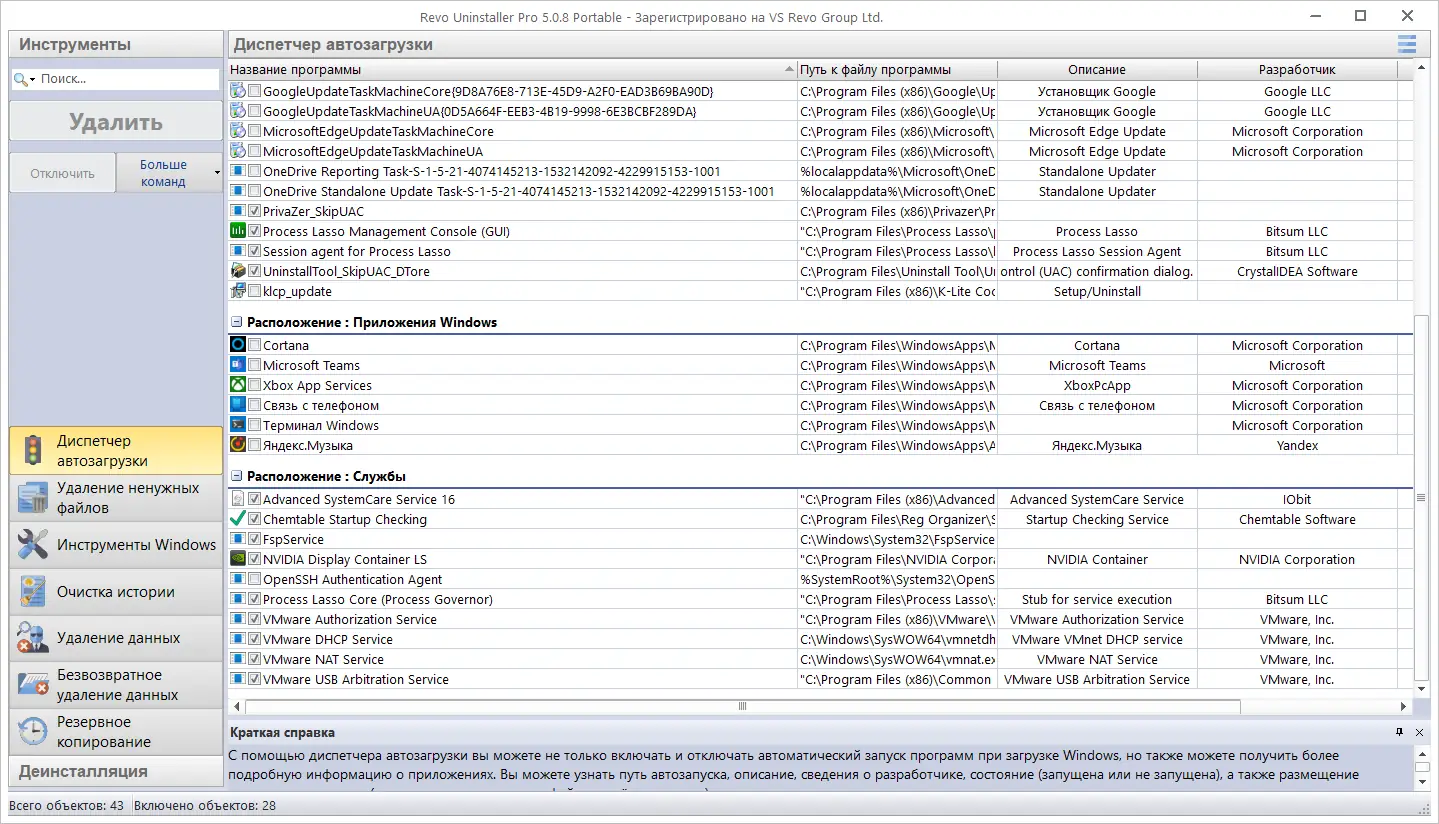Click the trash bin icon for Удаление ненужных файлов

click(x=33, y=498)
